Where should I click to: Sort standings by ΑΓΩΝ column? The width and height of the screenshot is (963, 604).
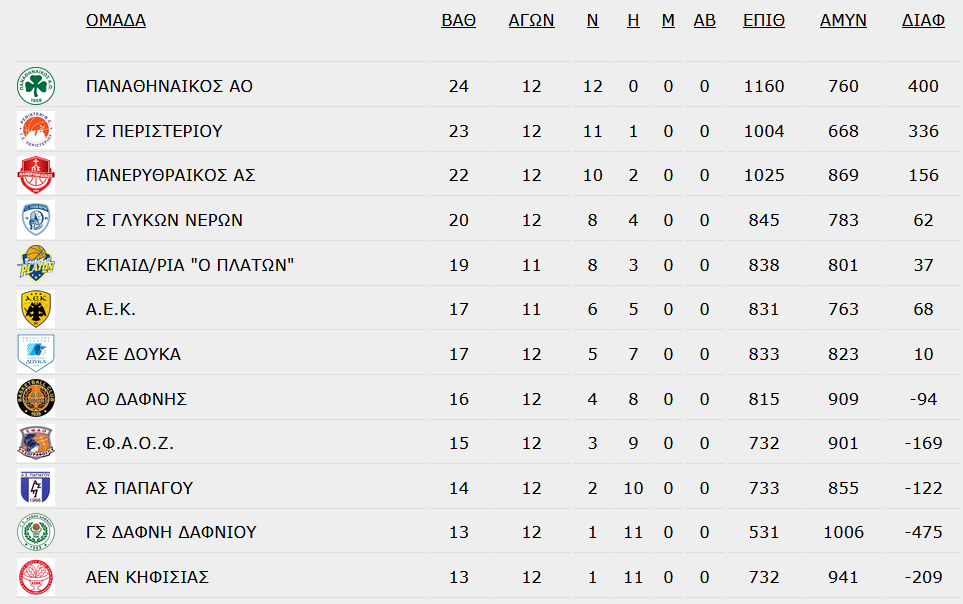pyautogui.click(x=531, y=20)
